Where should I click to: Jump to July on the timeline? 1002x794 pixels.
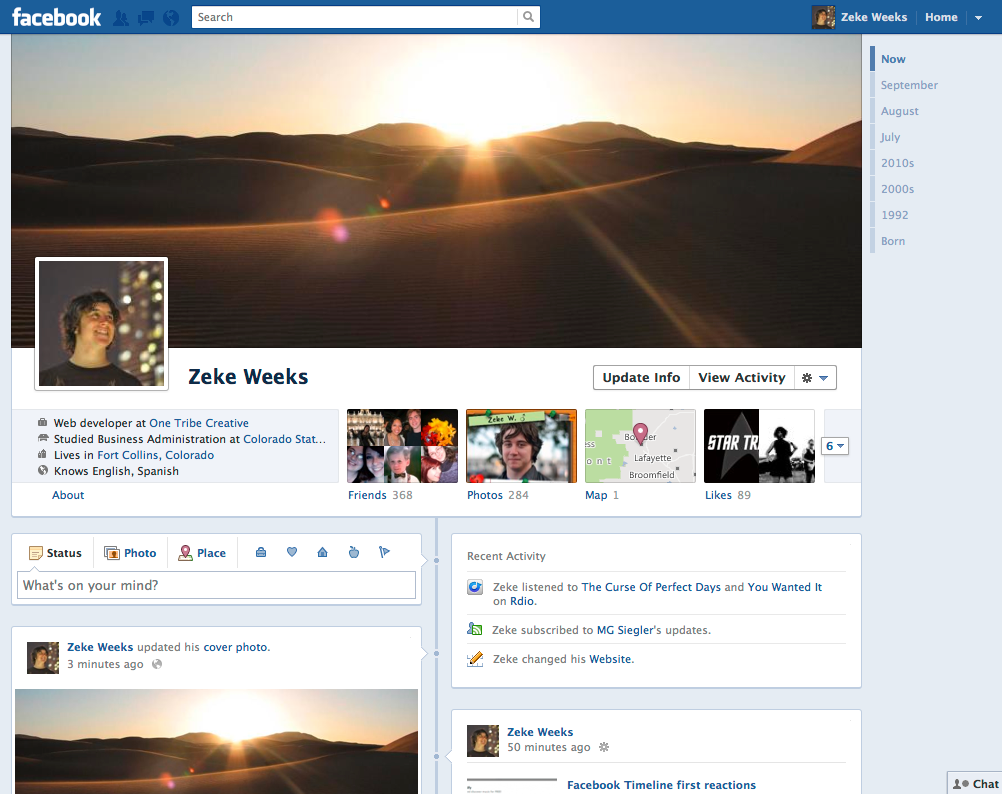point(890,137)
